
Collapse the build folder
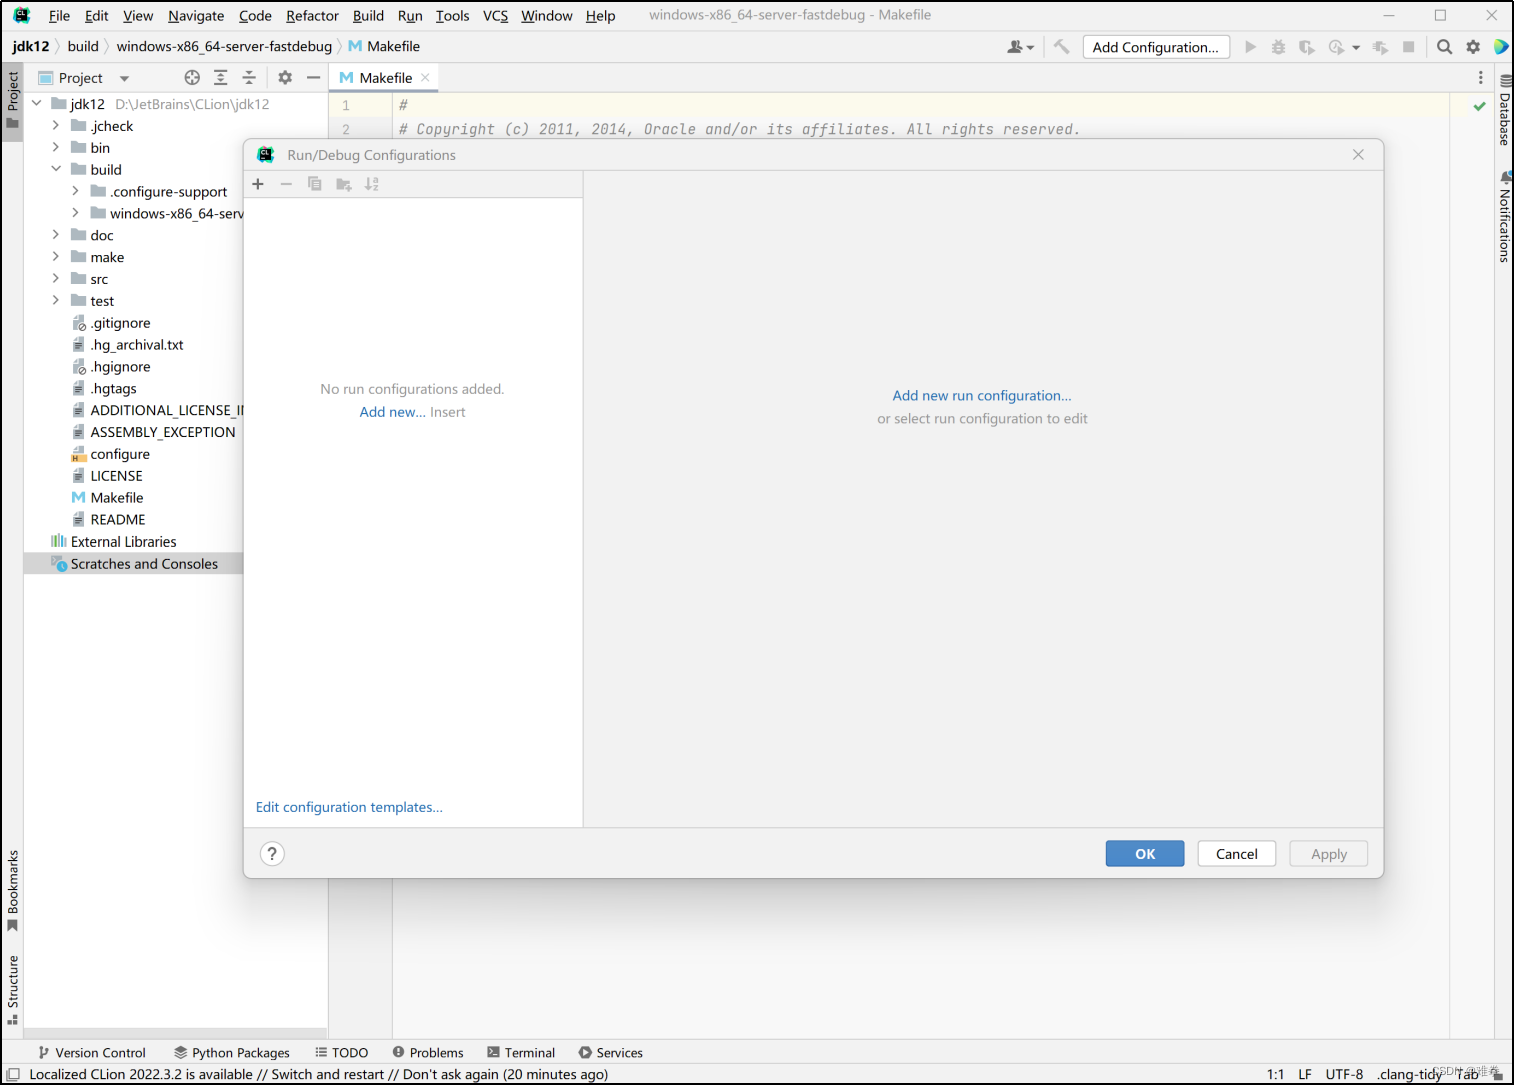[56, 170]
